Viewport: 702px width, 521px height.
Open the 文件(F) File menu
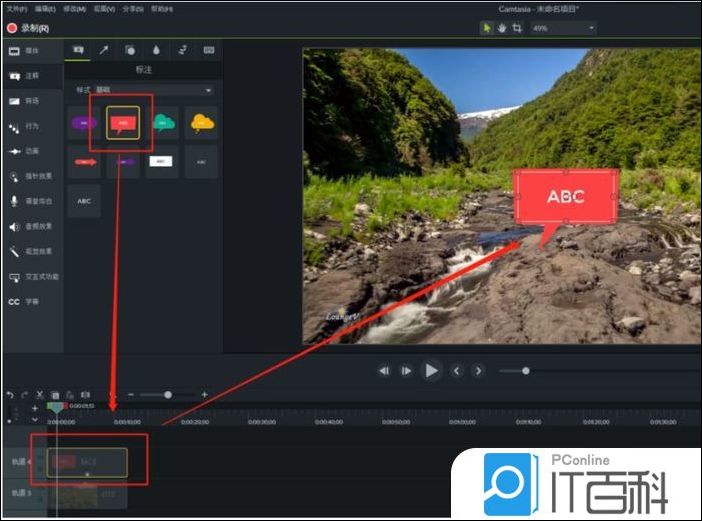17,9
